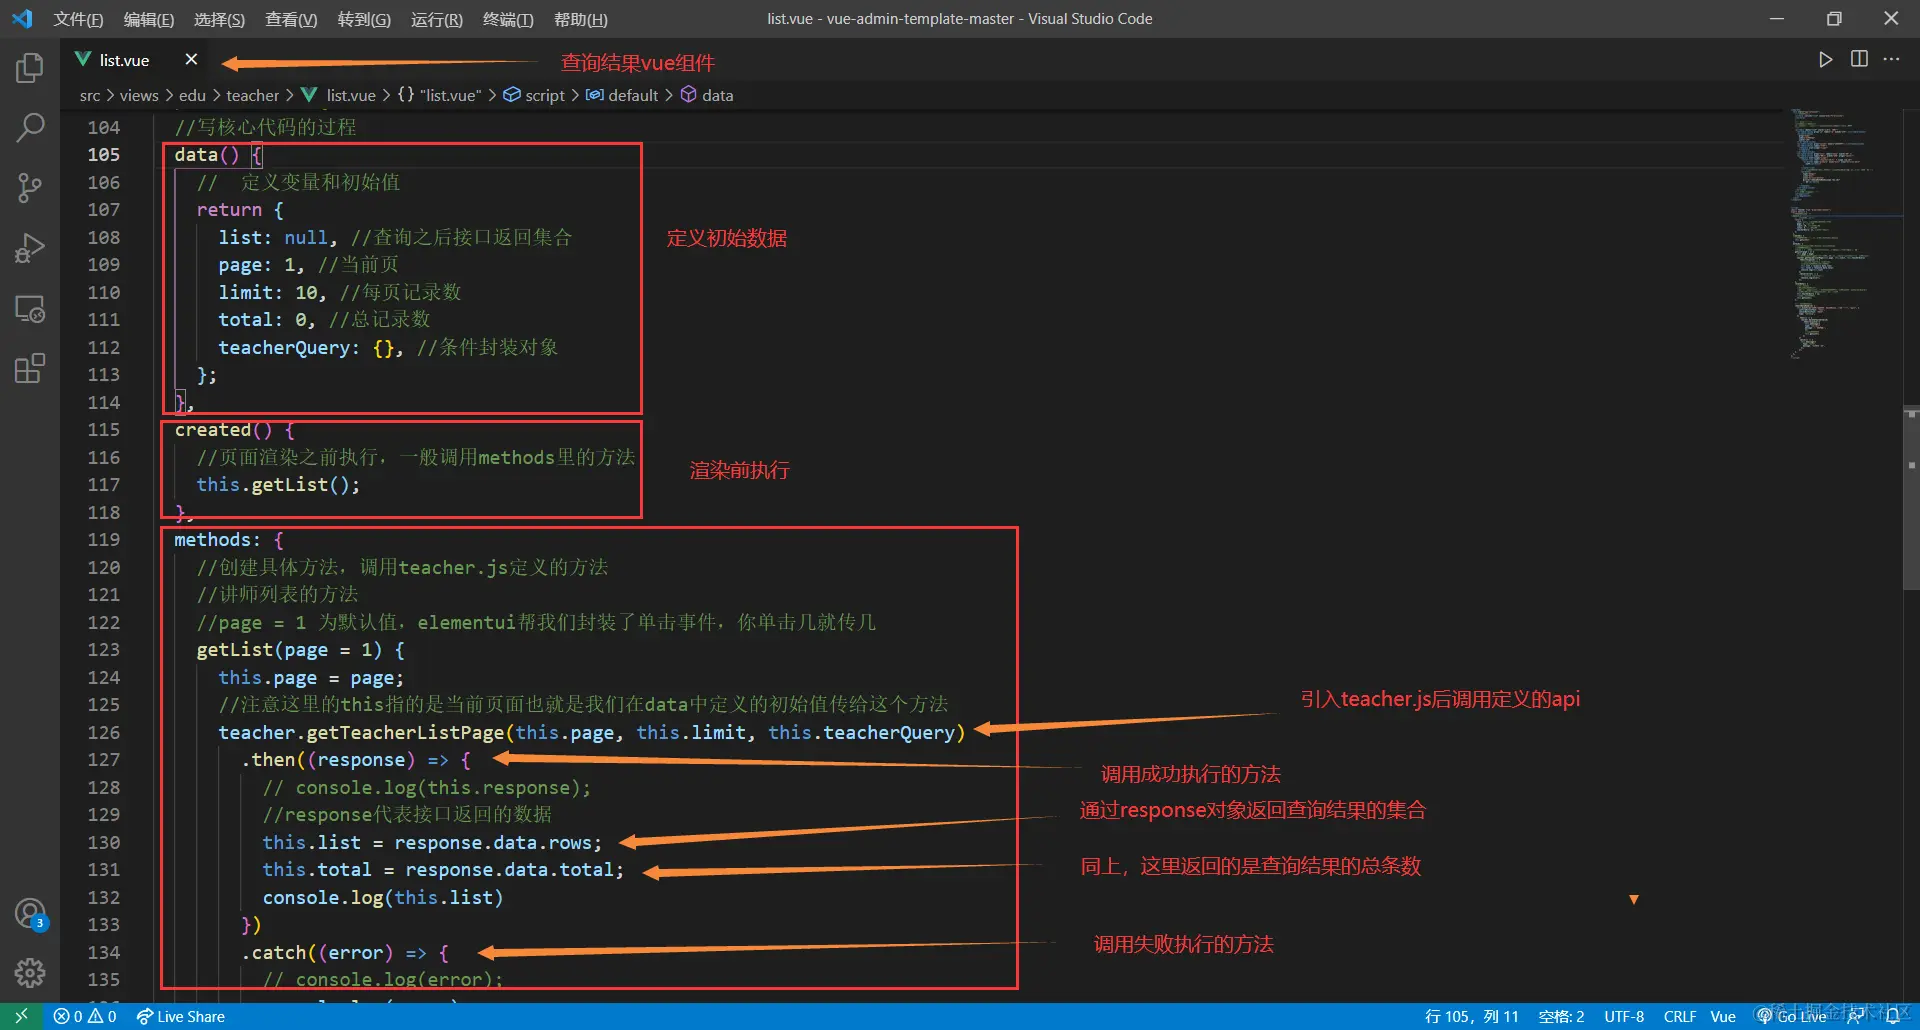The height and width of the screenshot is (1030, 1920).
Task: Open the Search sidebar icon
Action: [29, 127]
